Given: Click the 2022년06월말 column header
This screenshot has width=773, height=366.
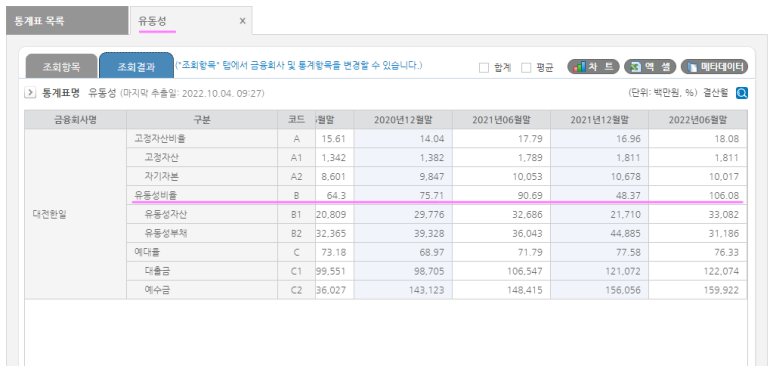Looking at the screenshot, I should pos(698,120).
